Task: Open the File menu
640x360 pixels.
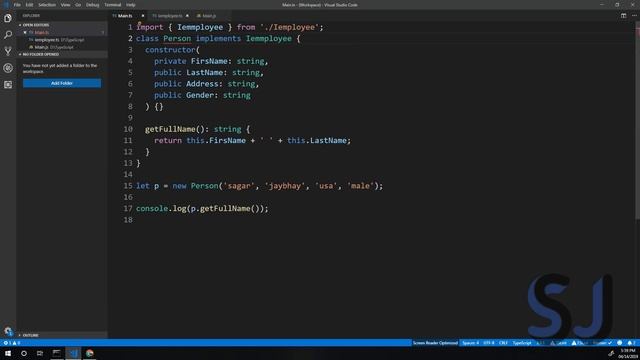Action: 17,5
